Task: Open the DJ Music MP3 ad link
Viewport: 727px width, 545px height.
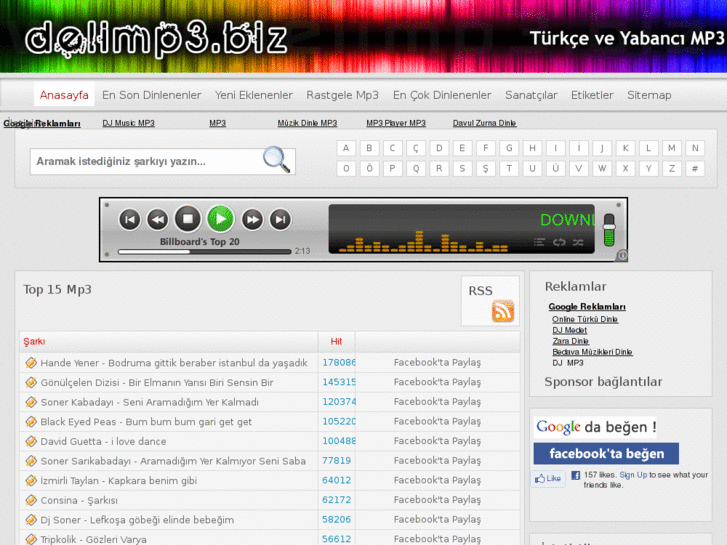Action: click(x=128, y=123)
